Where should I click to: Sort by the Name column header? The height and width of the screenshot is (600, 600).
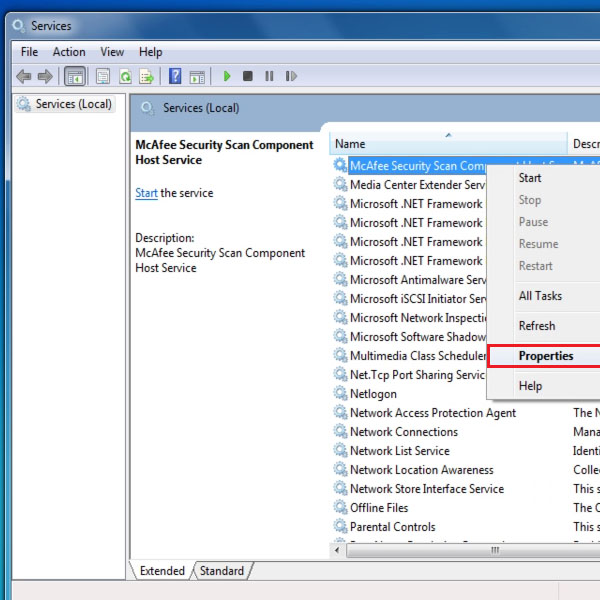click(x=448, y=144)
